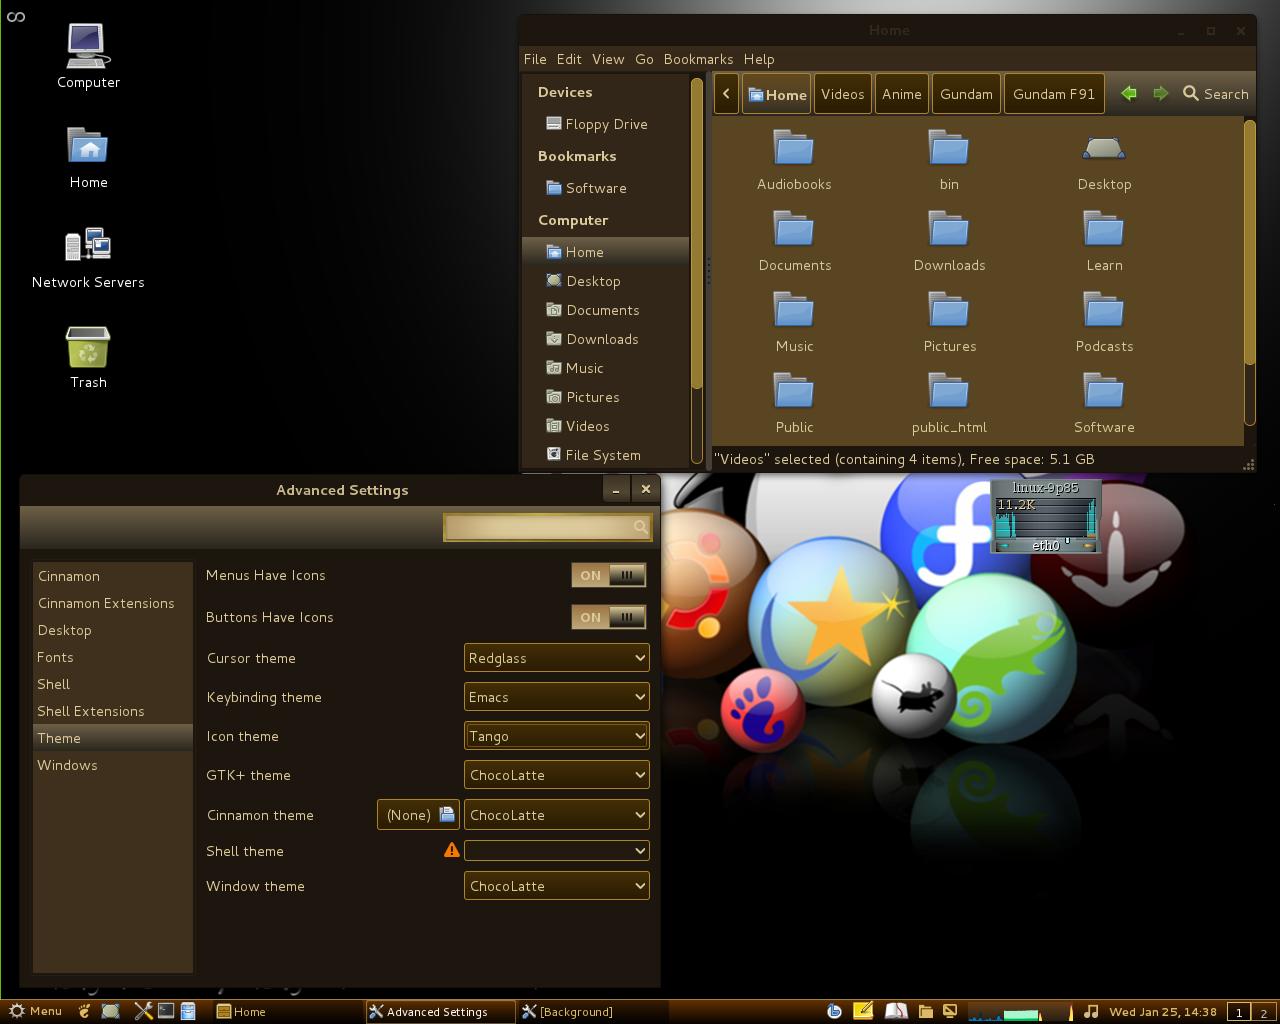Toggle Buttons Have Icons switch
The image size is (1280, 1024).
pos(608,617)
